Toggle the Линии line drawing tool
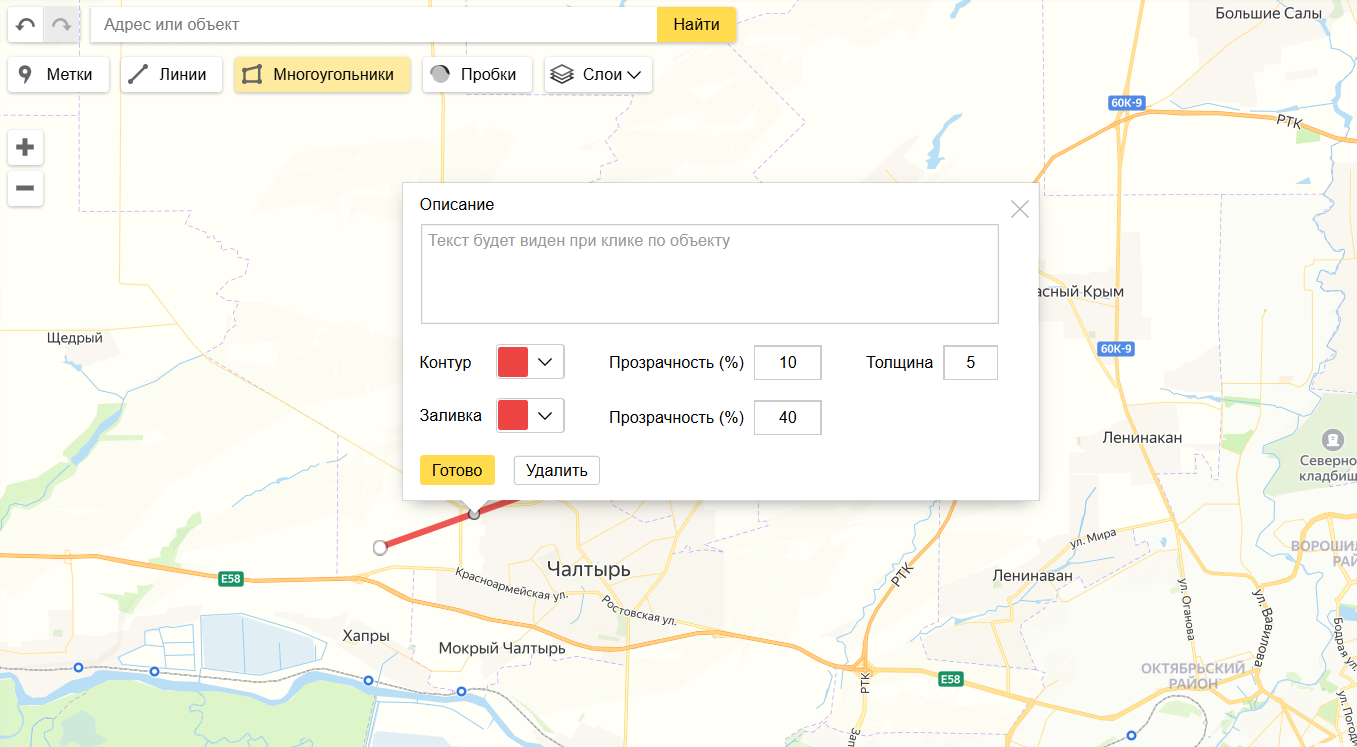 point(171,75)
